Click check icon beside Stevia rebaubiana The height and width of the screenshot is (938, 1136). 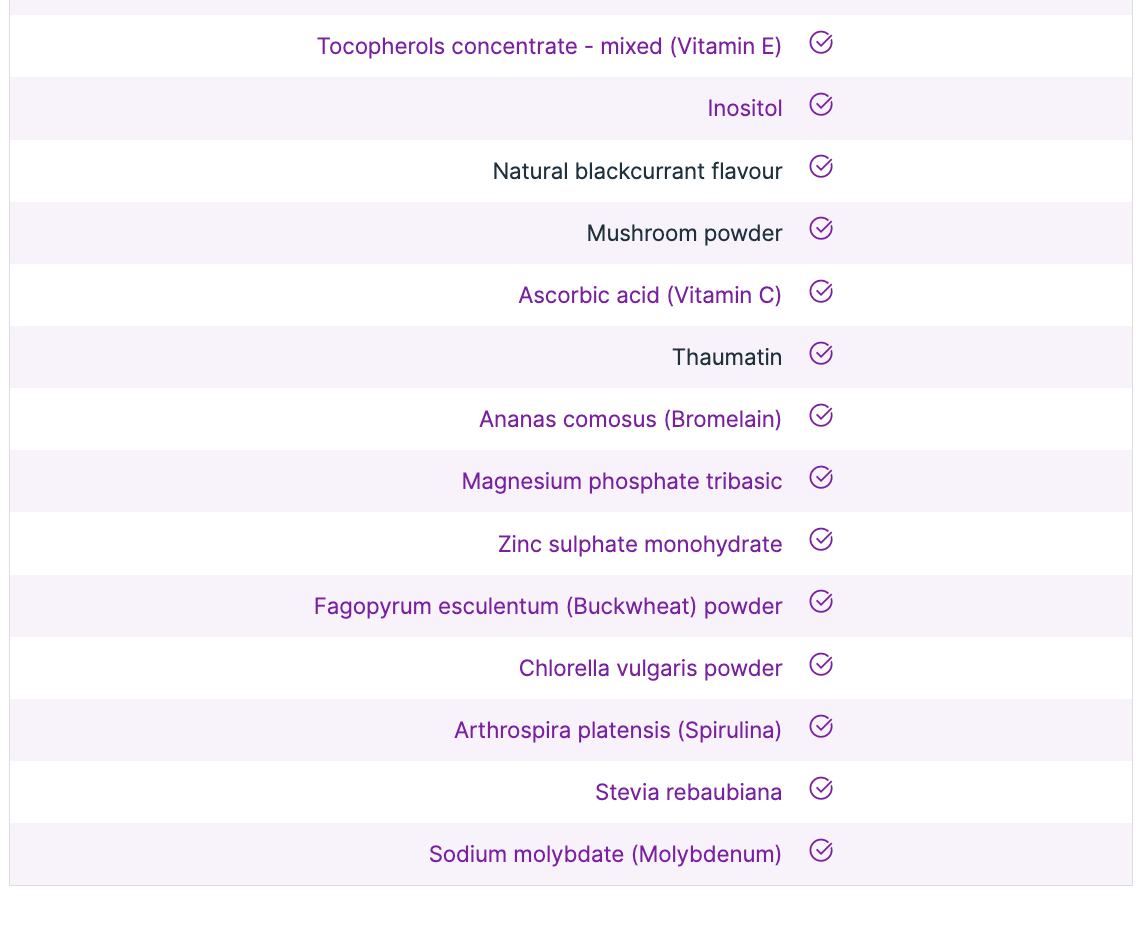point(821,789)
